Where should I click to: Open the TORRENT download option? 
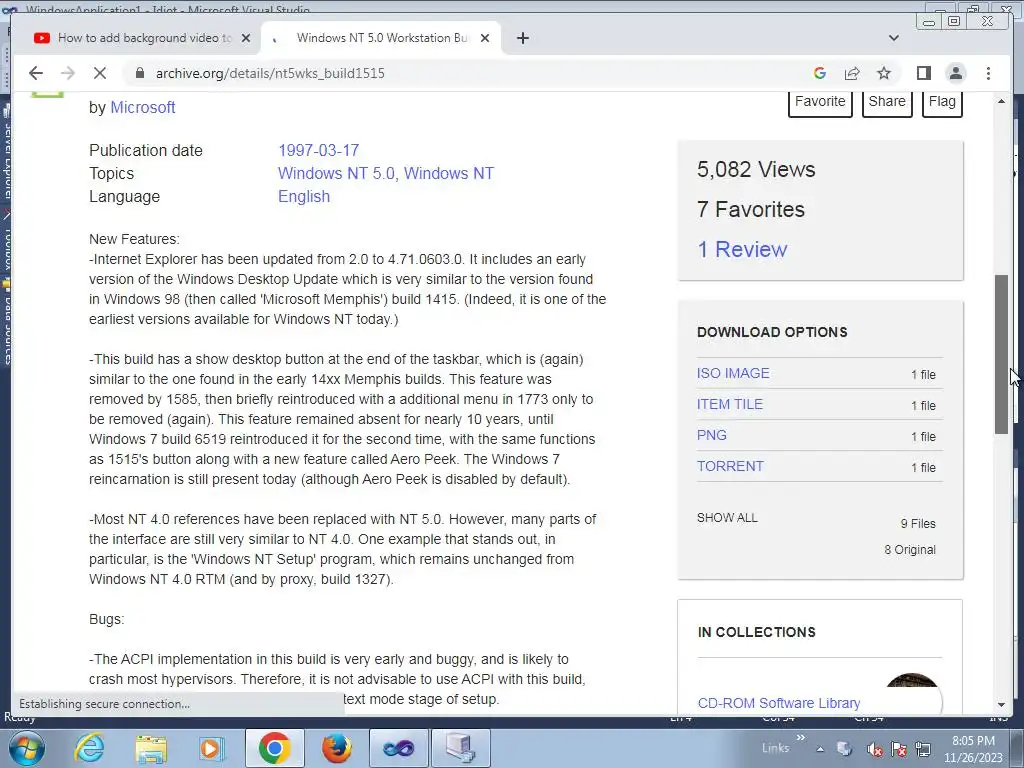(x=730, y=466)
